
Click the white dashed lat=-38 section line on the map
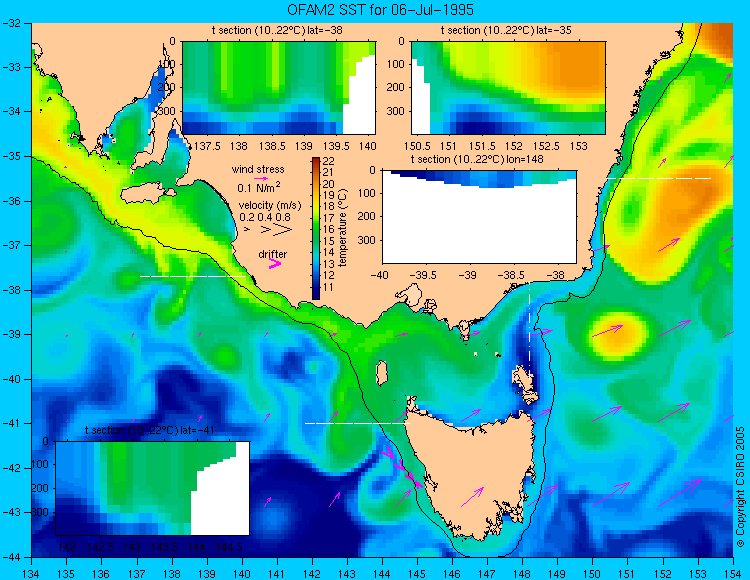coord(192,276)
